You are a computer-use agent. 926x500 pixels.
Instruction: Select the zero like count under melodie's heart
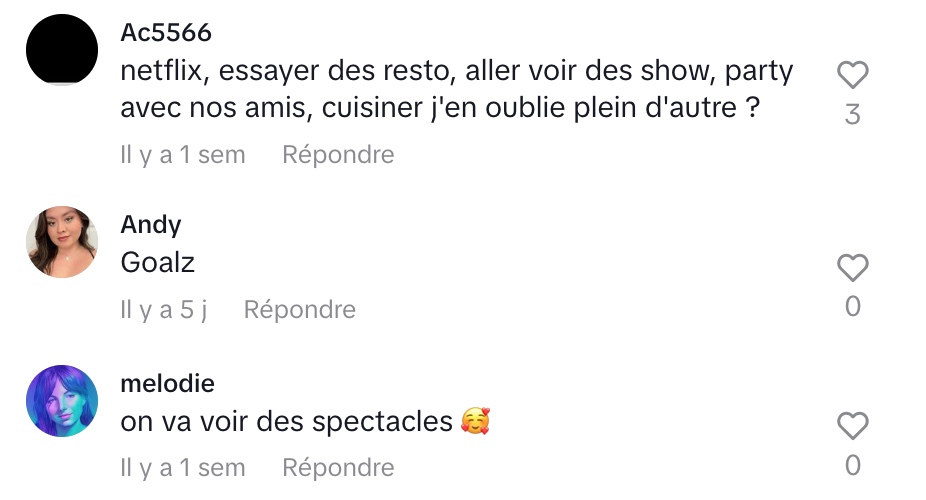[x=853, y=465]
